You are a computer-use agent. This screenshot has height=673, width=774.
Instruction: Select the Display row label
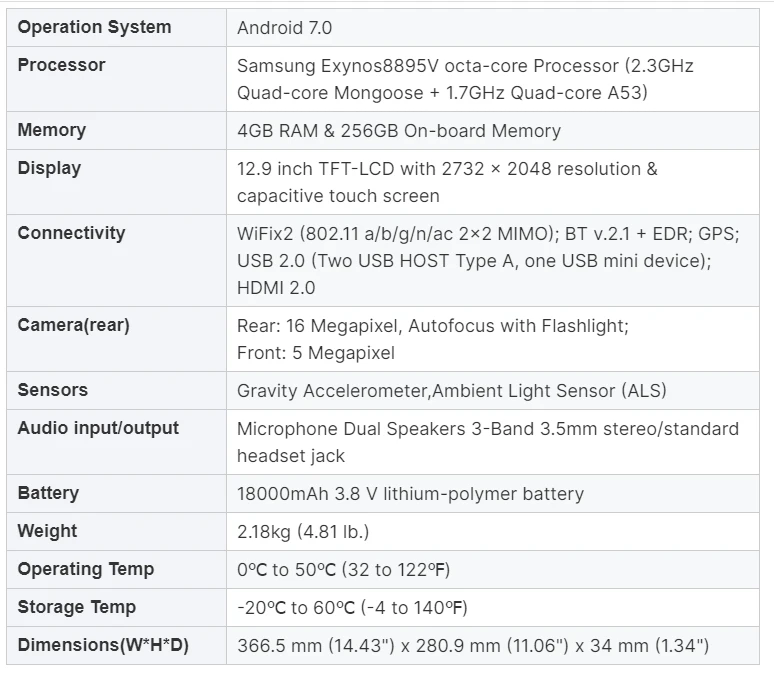pyautogui.click(x=49, y=168)
